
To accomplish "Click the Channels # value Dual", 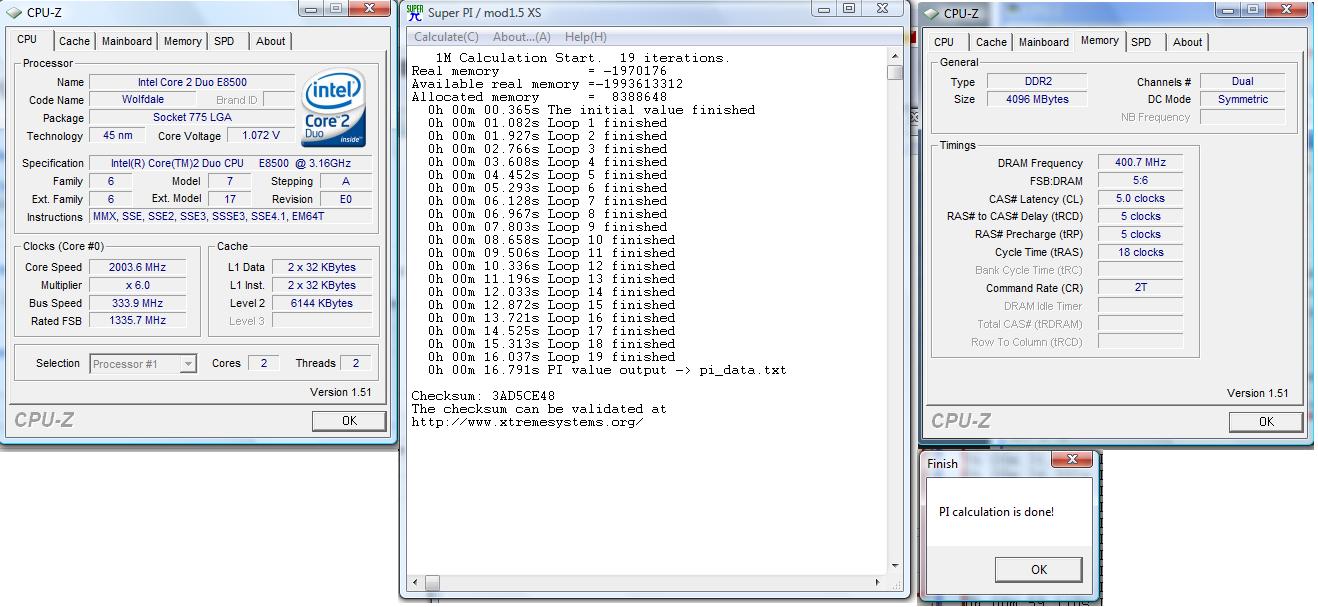I will click(1243, 82).
